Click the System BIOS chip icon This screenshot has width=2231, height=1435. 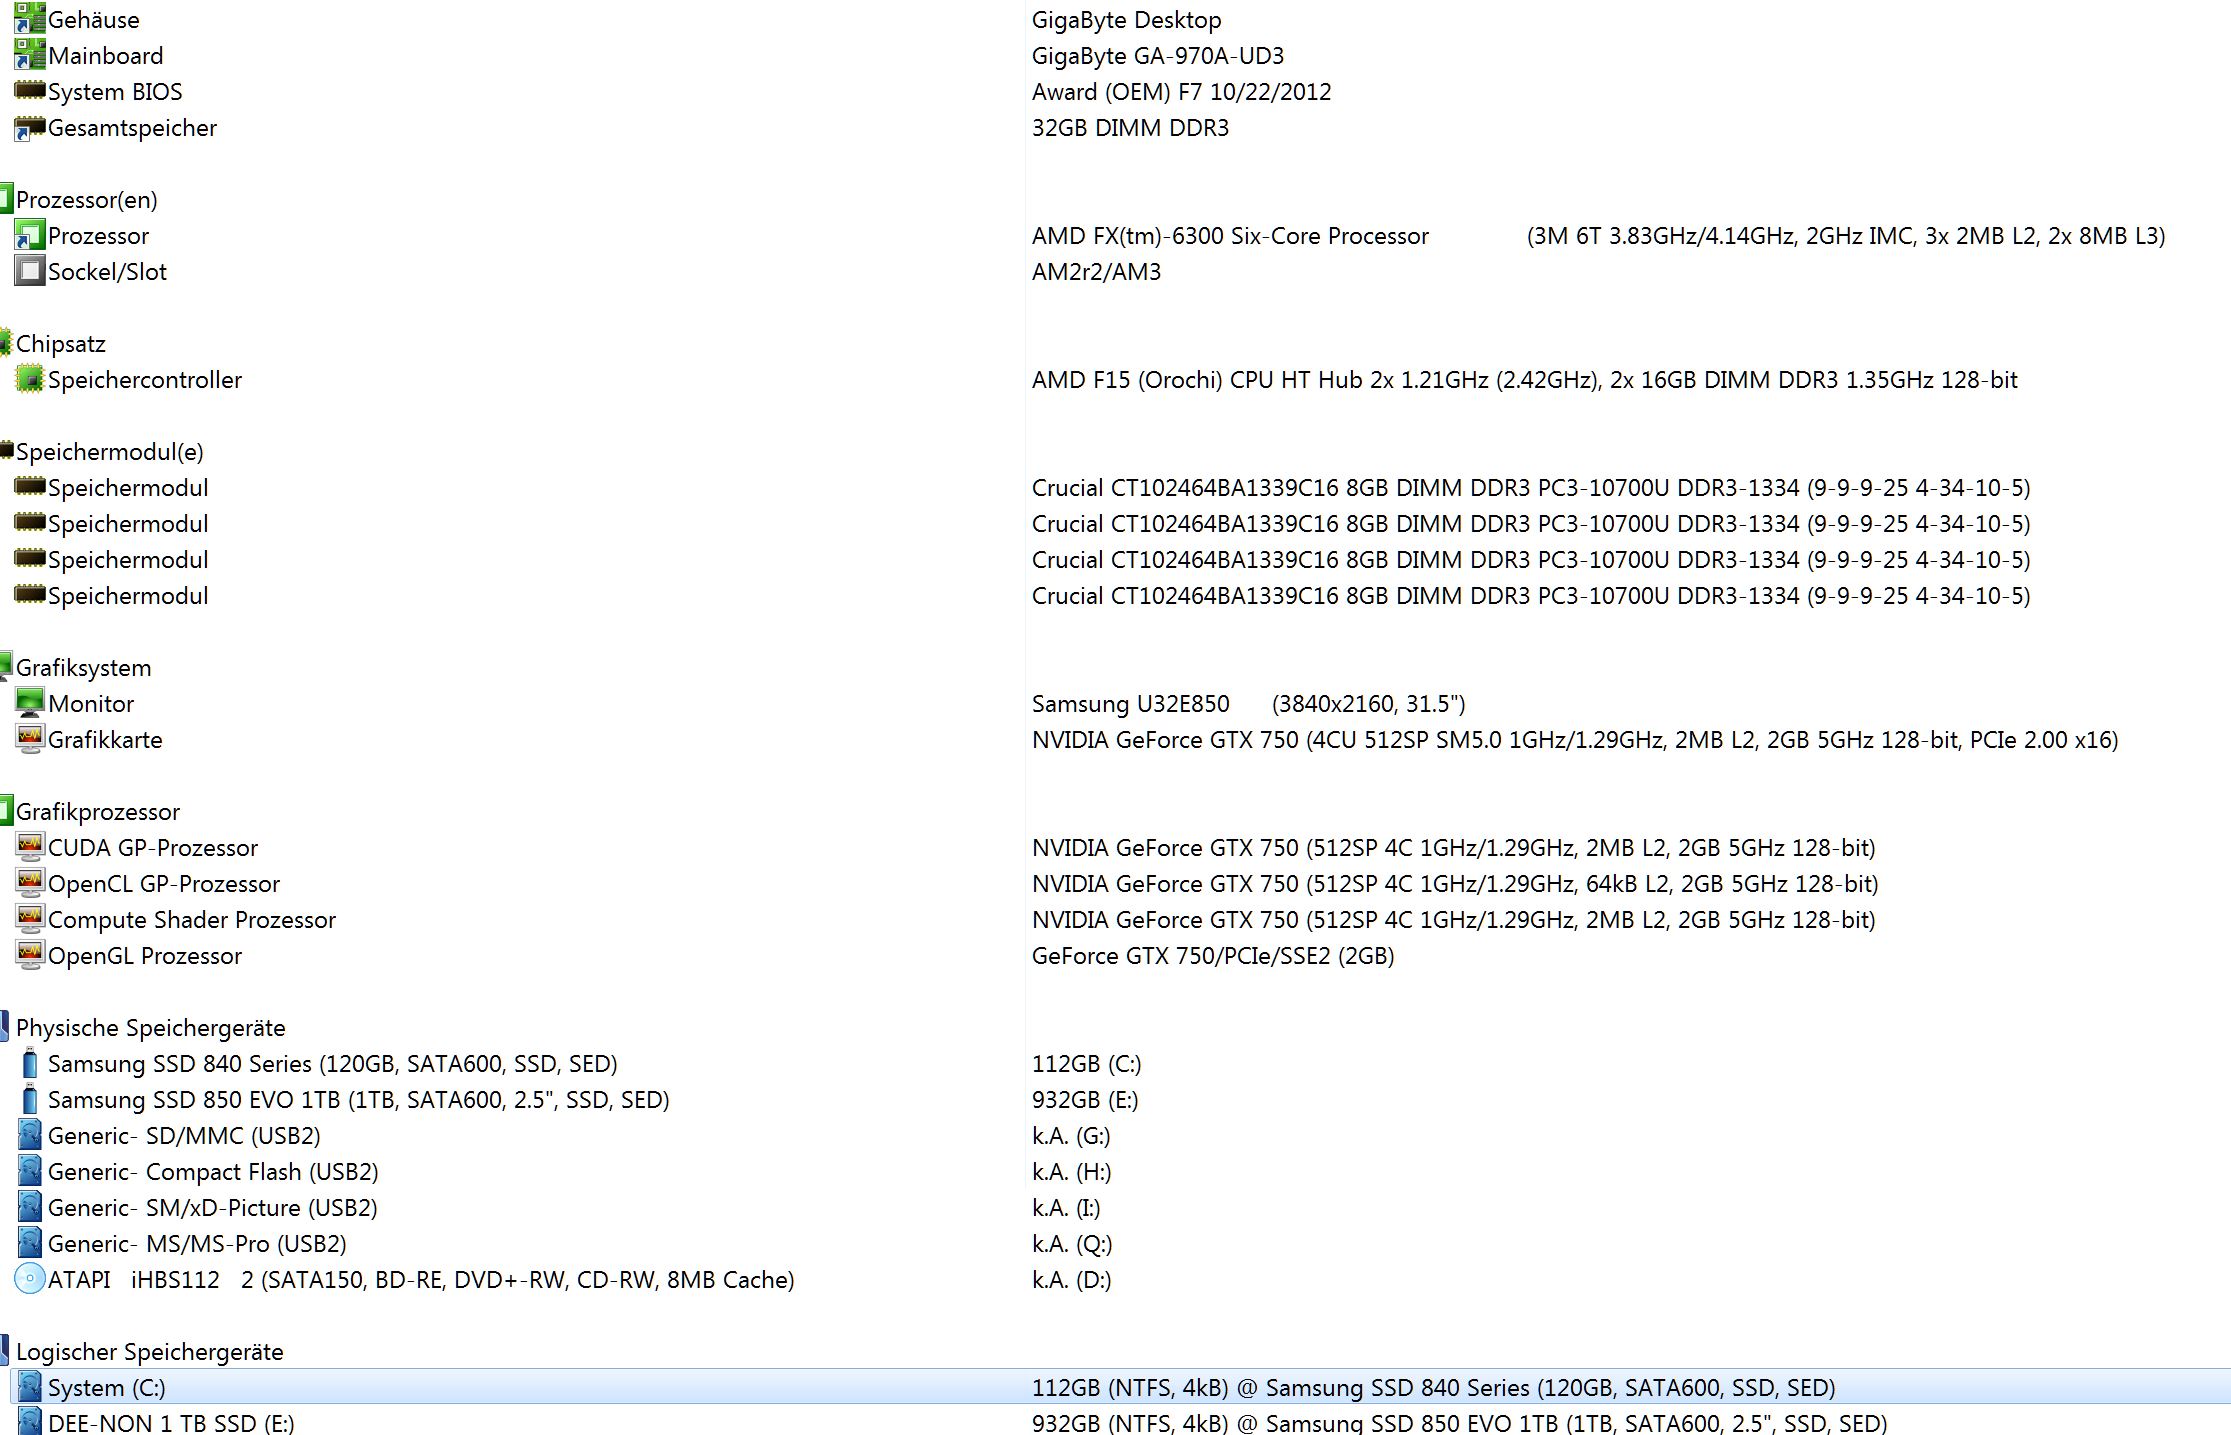[29, 91]
